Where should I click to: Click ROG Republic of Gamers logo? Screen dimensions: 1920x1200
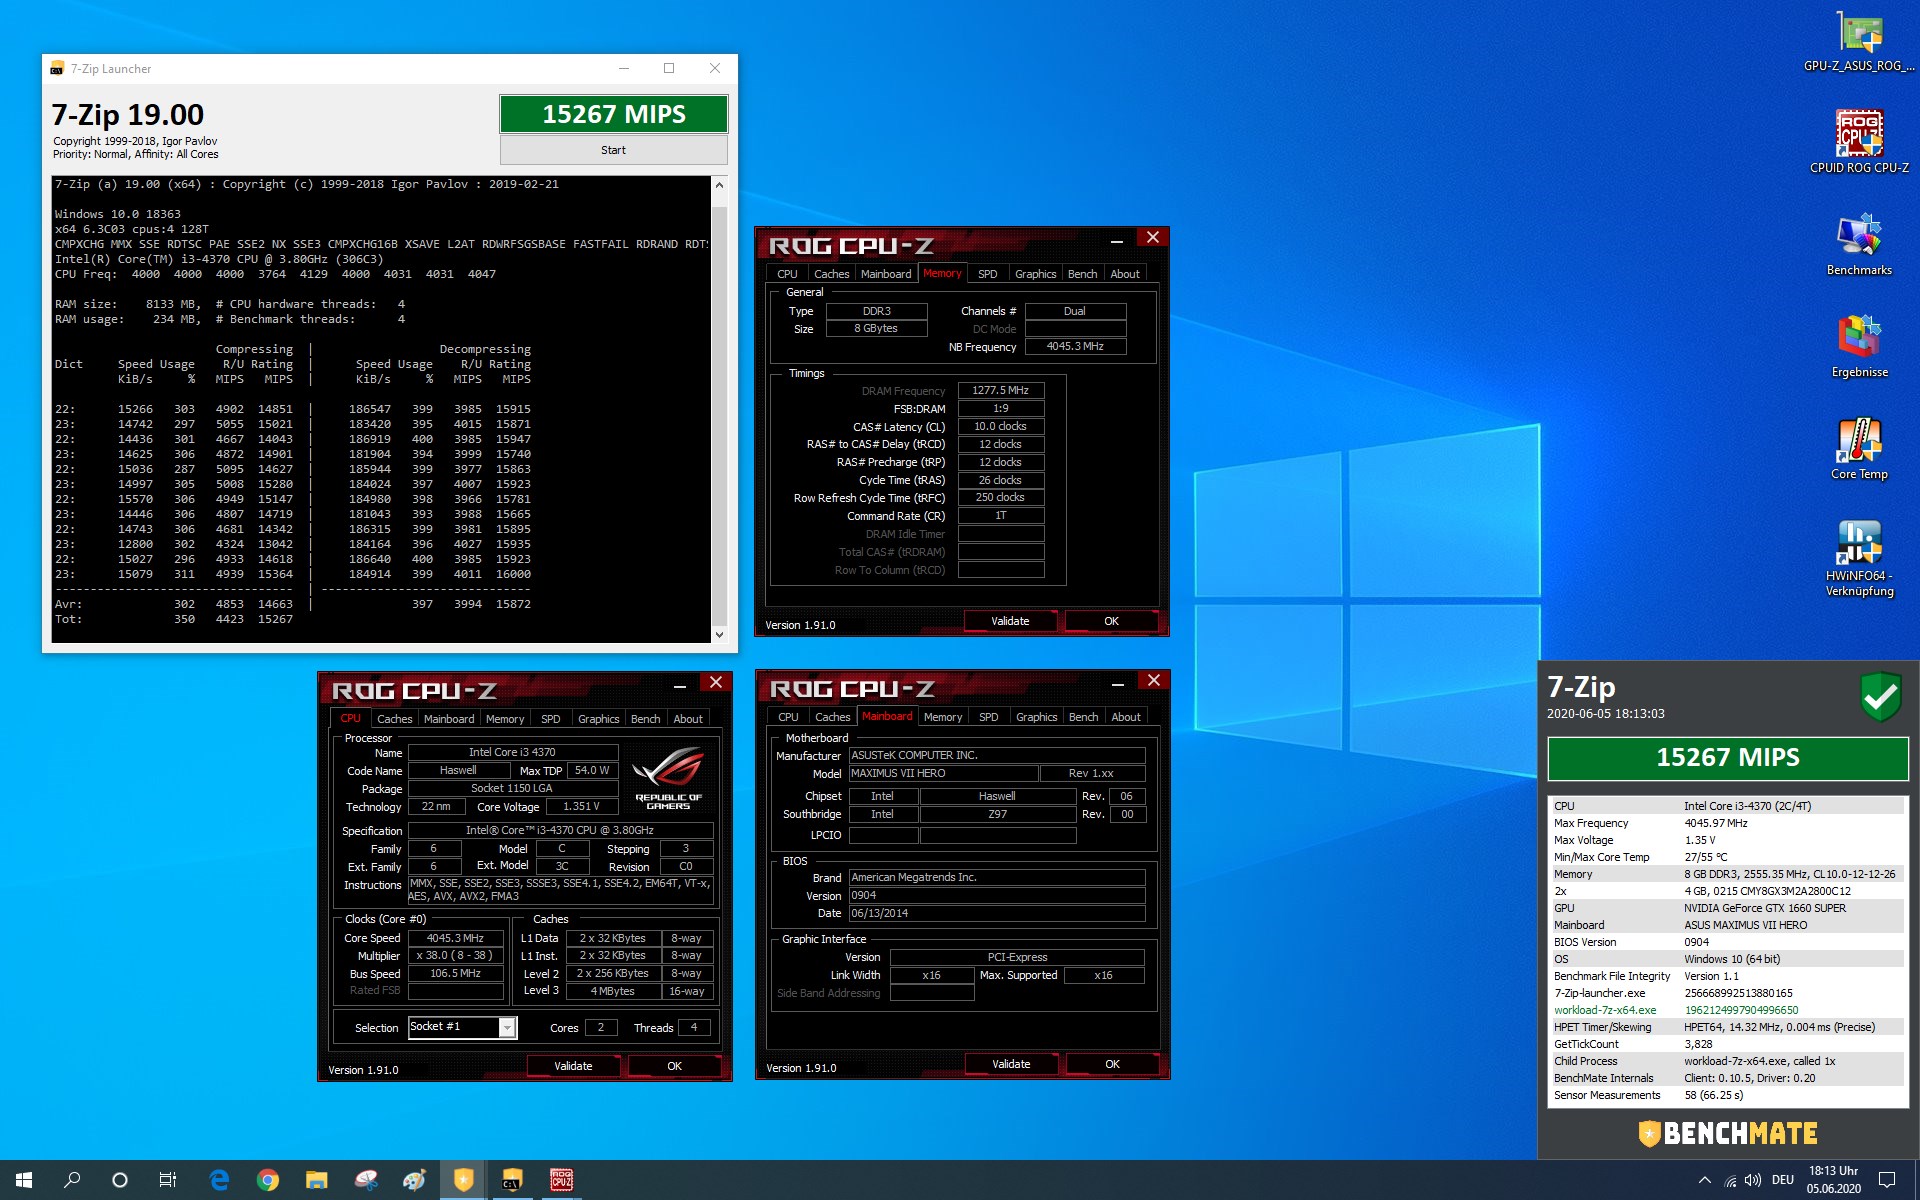coord(668,778)
